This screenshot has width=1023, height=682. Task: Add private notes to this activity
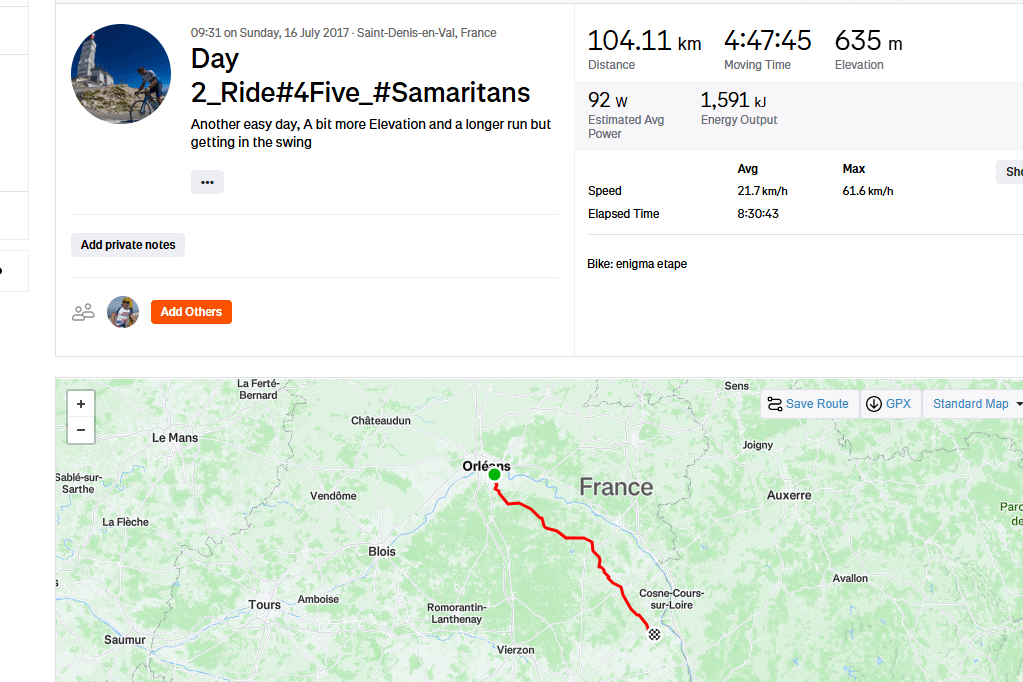pyautogui.click(x=128, y=245)
